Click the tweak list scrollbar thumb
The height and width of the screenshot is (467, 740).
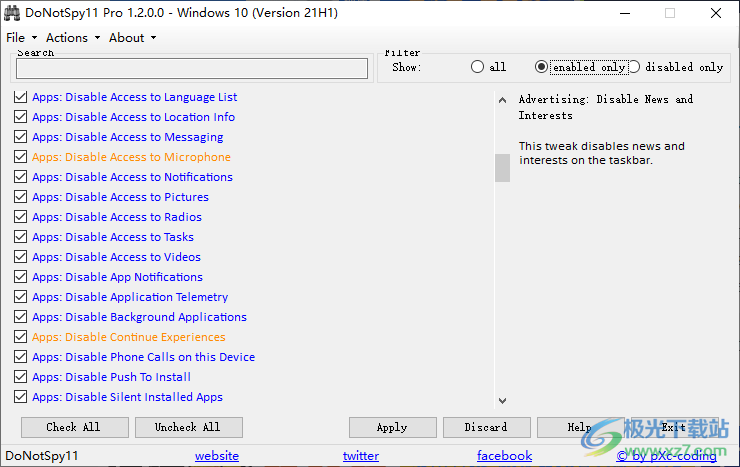[503, 167]
